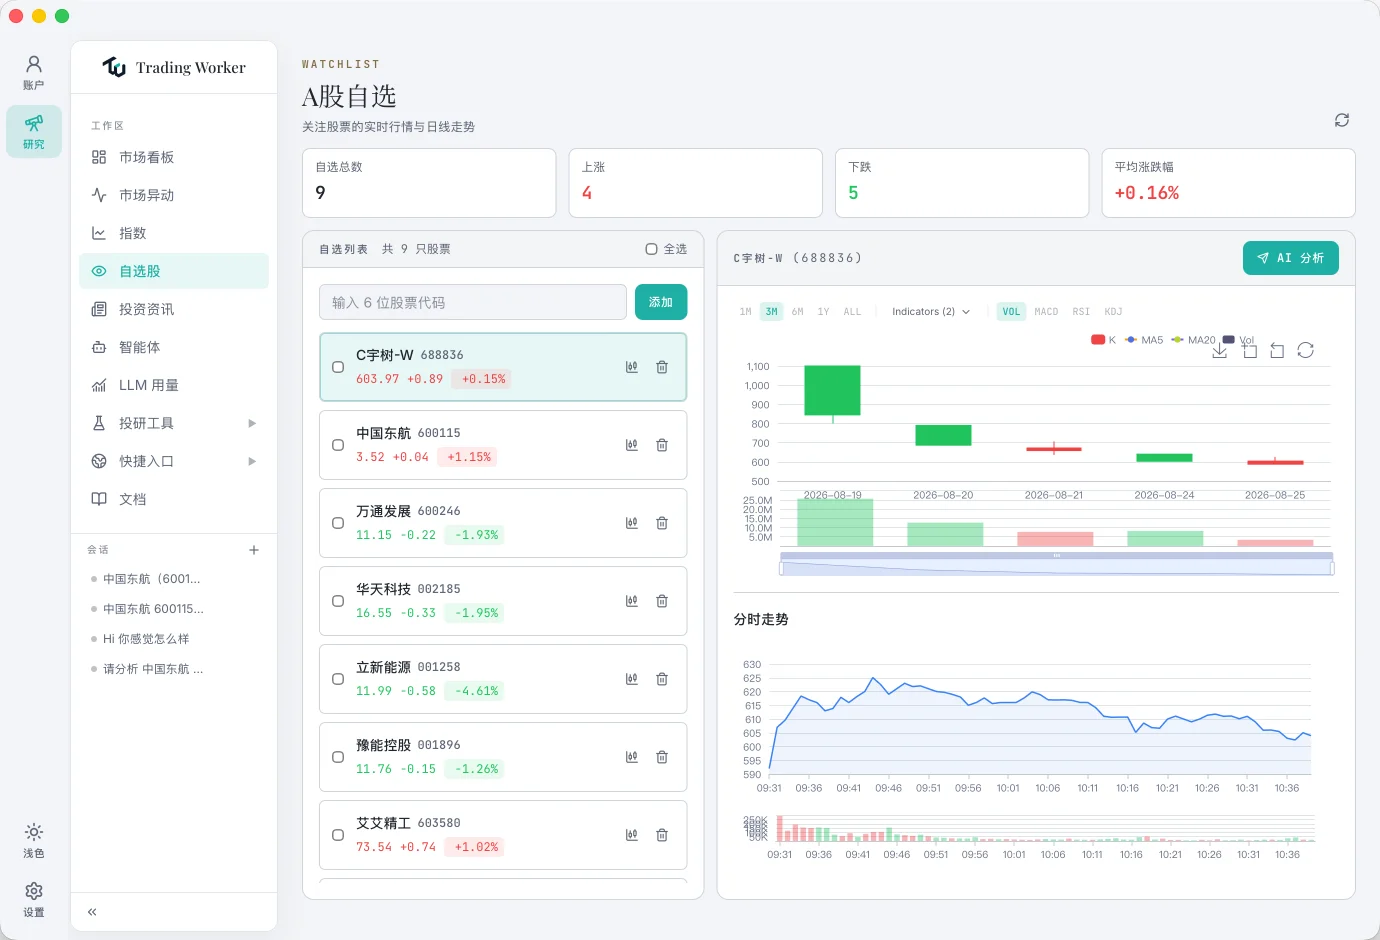Viewport: 1380px width, 940px height.
Task: Toggle the MA5 legend series
Action: (1144, 340)
